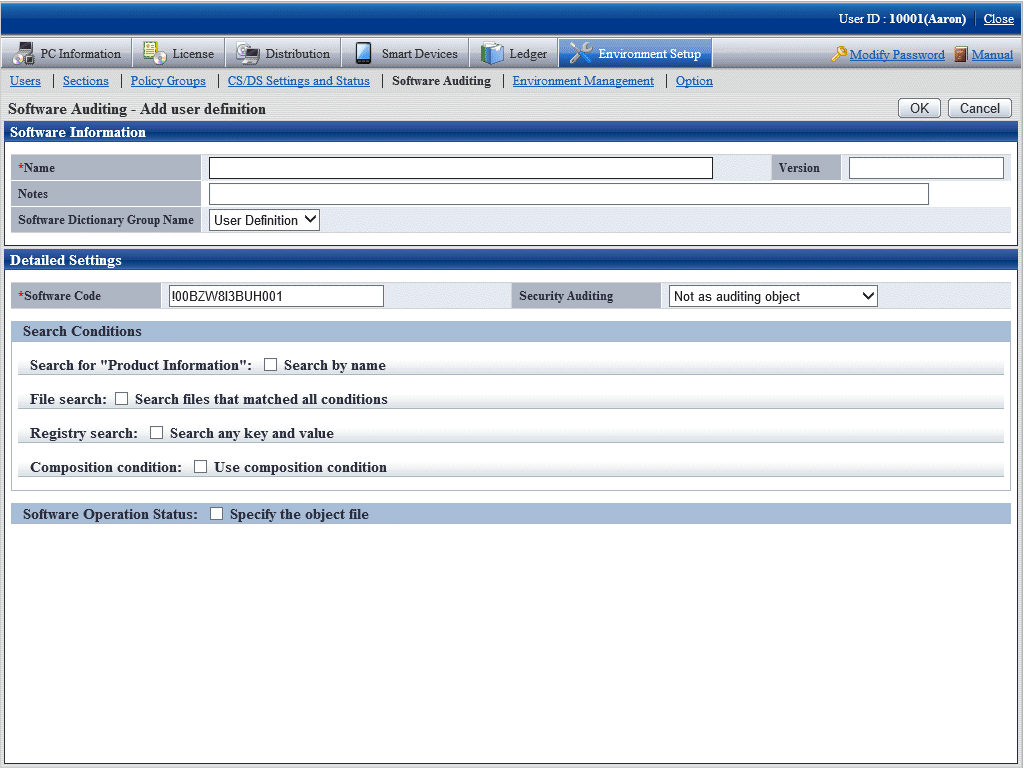Click the Modify Password key icon
The height and width of the screenshot is (768, 1024).
[x=839, y=54]
